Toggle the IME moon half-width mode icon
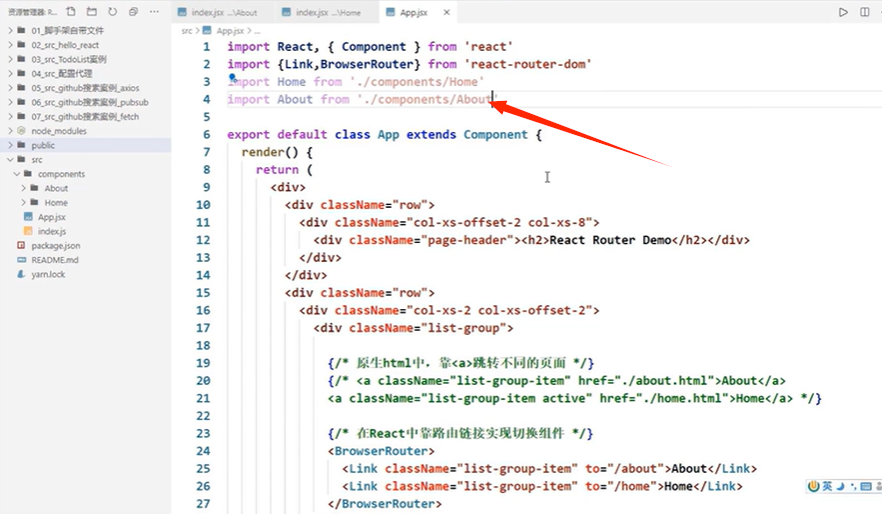 840,486
